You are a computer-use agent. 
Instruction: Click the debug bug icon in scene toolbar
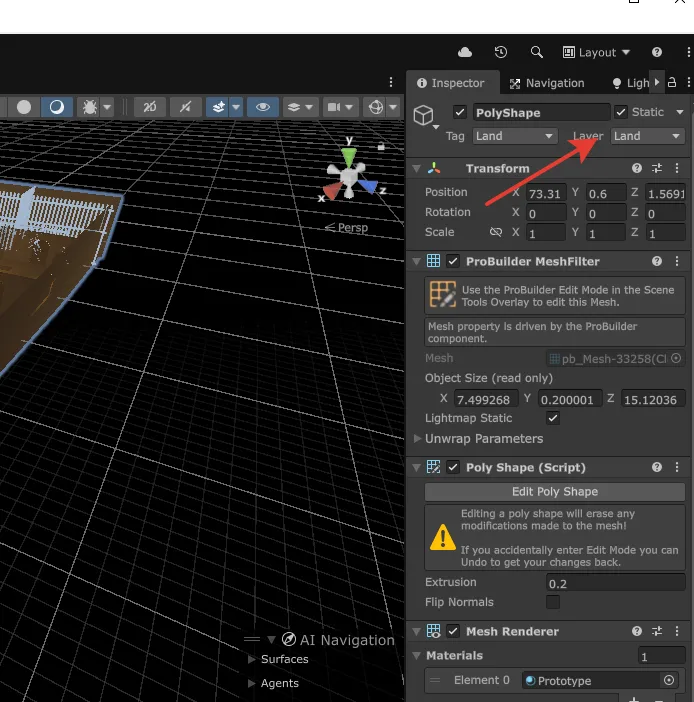coord(90,107)
